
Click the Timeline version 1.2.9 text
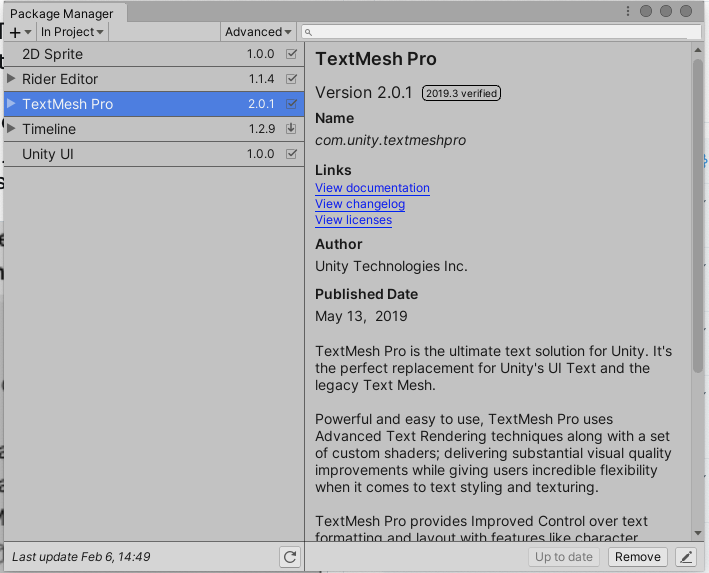pyautogui.click(x=262, y=129)
